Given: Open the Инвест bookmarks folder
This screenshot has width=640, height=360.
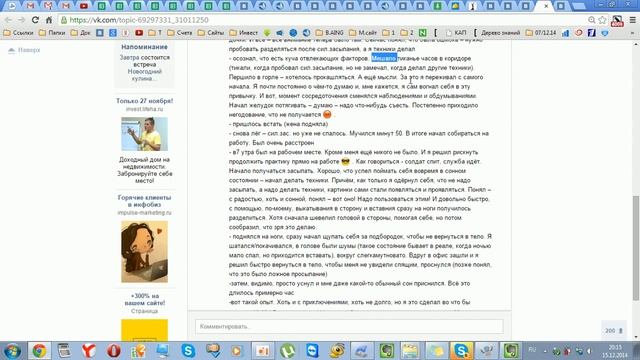Looking at the screenshot, I should [x=244, y=33].
